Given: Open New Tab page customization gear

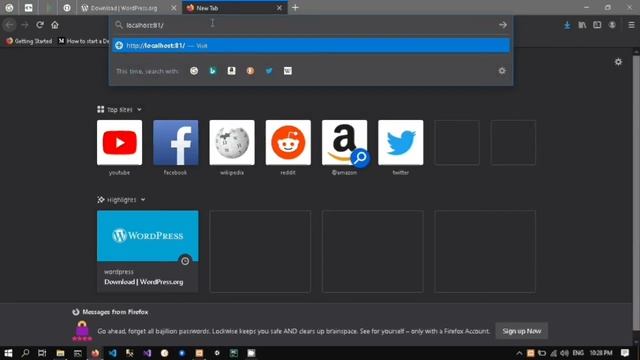Looking at the screenshot, I should click(618, 62).
